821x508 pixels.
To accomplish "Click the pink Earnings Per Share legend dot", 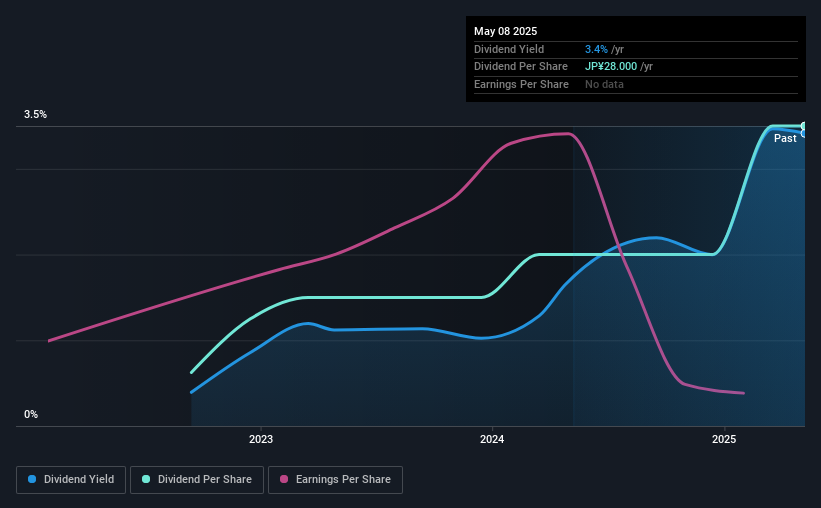I will pos(284,479).
